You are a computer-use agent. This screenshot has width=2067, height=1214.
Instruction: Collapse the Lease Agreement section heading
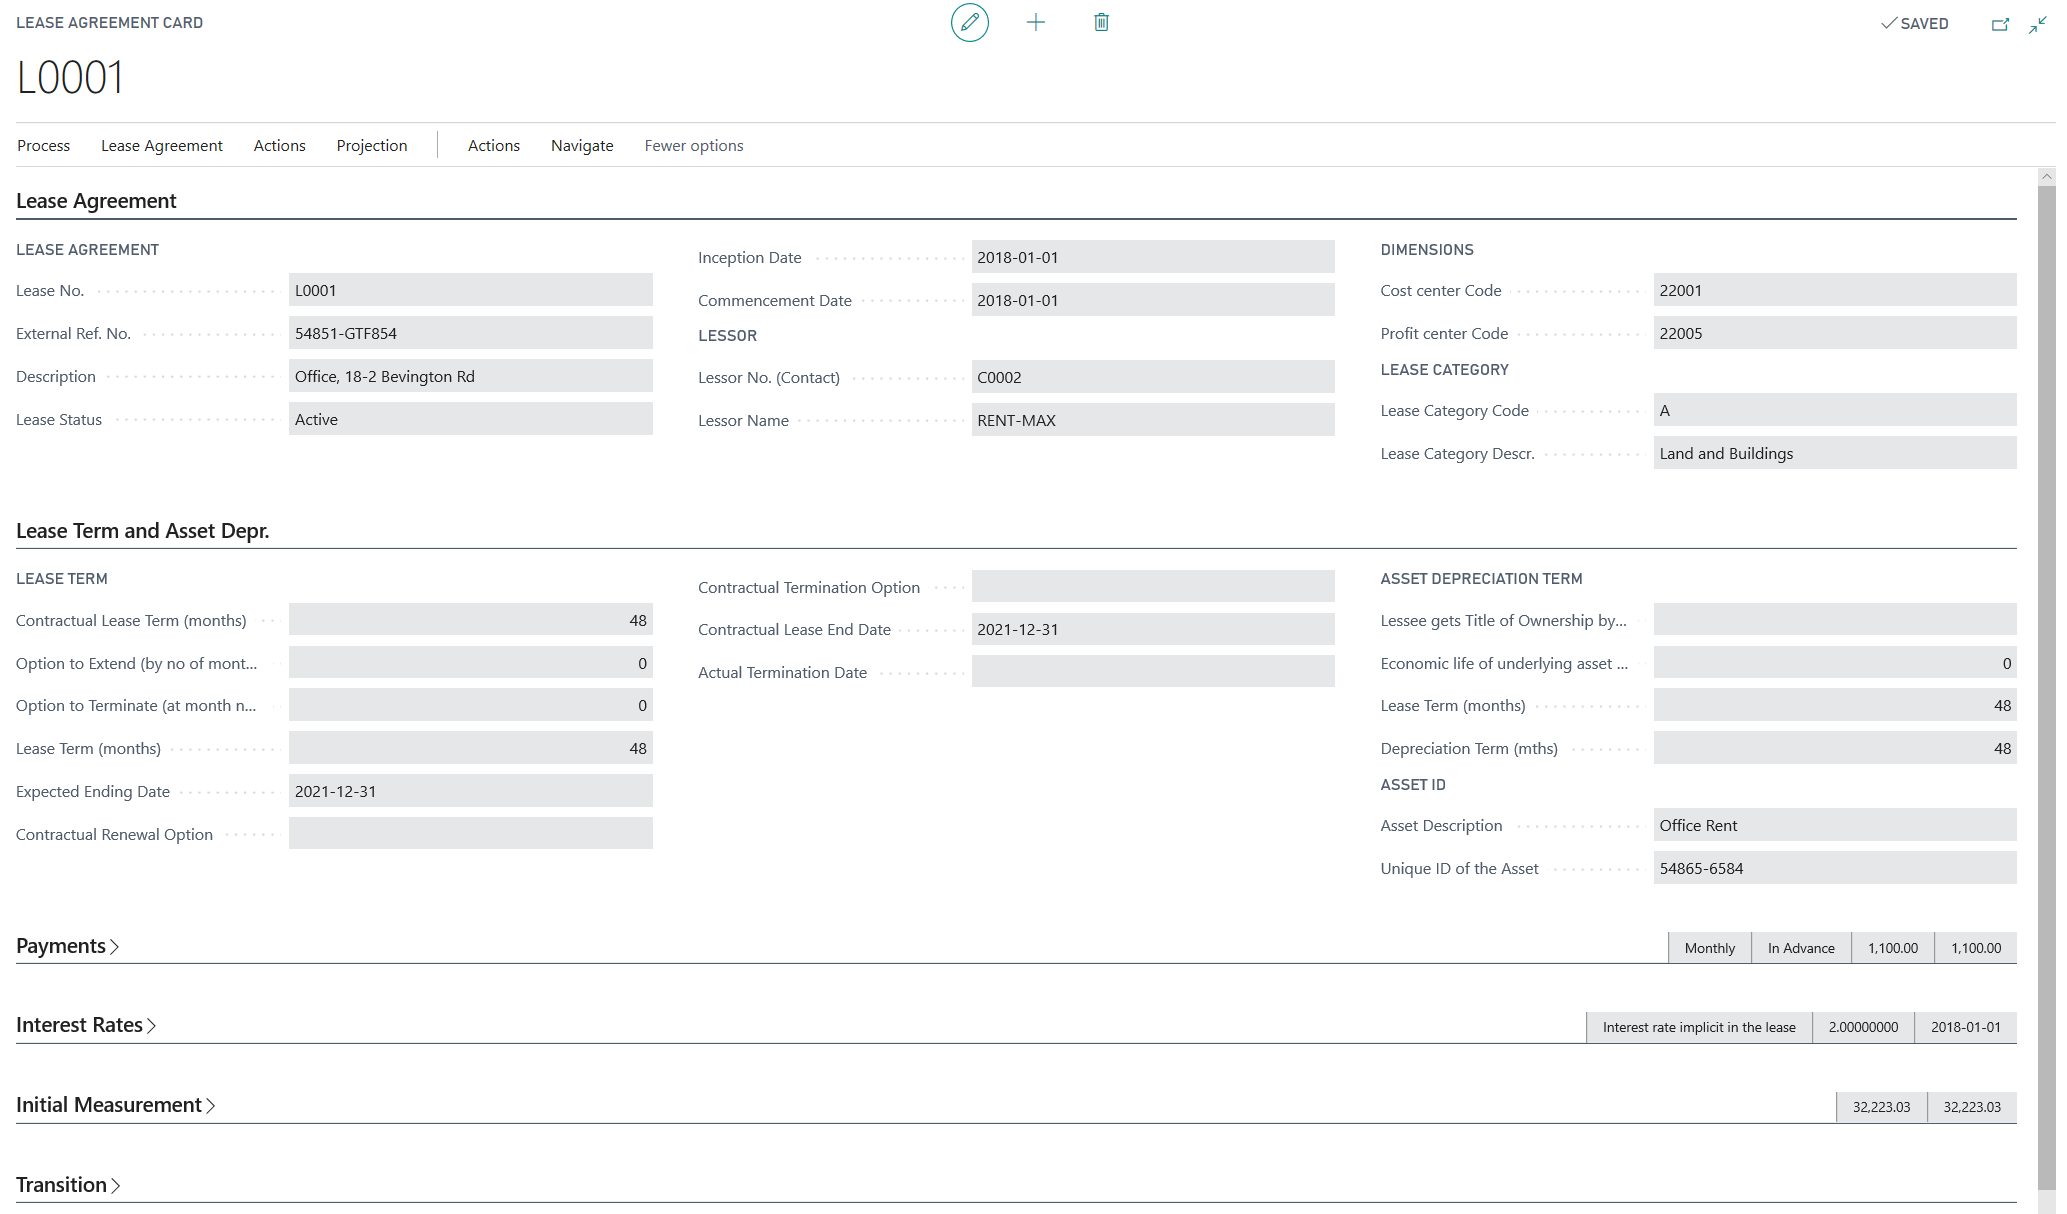[96, 201]
